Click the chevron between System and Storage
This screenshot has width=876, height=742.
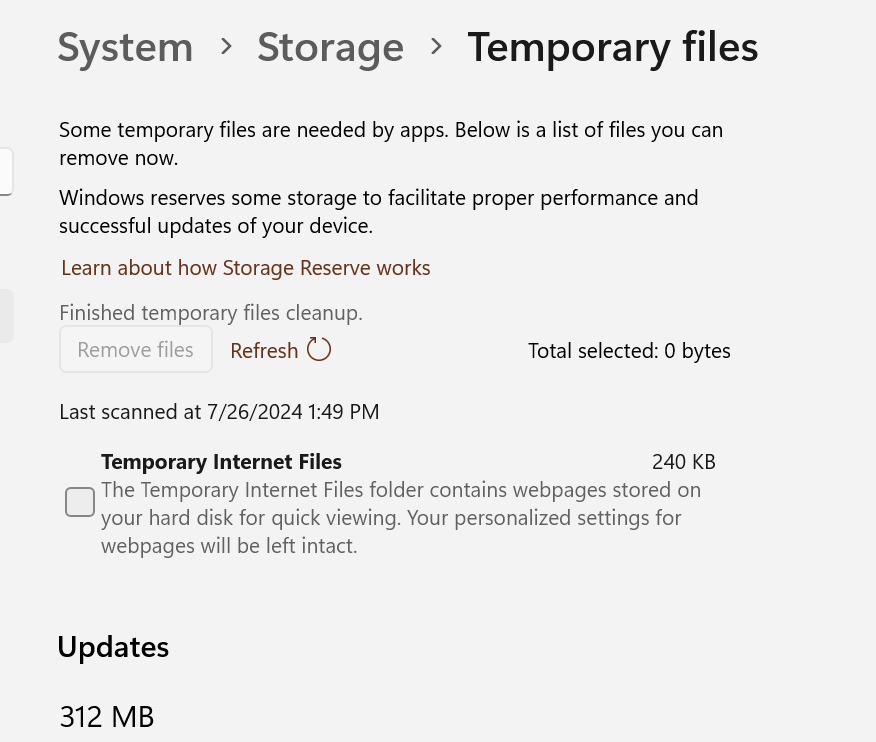pos(226,46)
